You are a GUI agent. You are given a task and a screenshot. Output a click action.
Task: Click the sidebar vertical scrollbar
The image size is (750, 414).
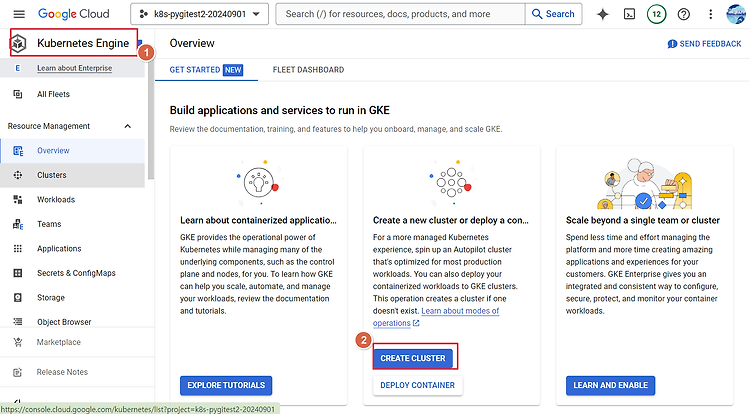click(x=151, y=120)
